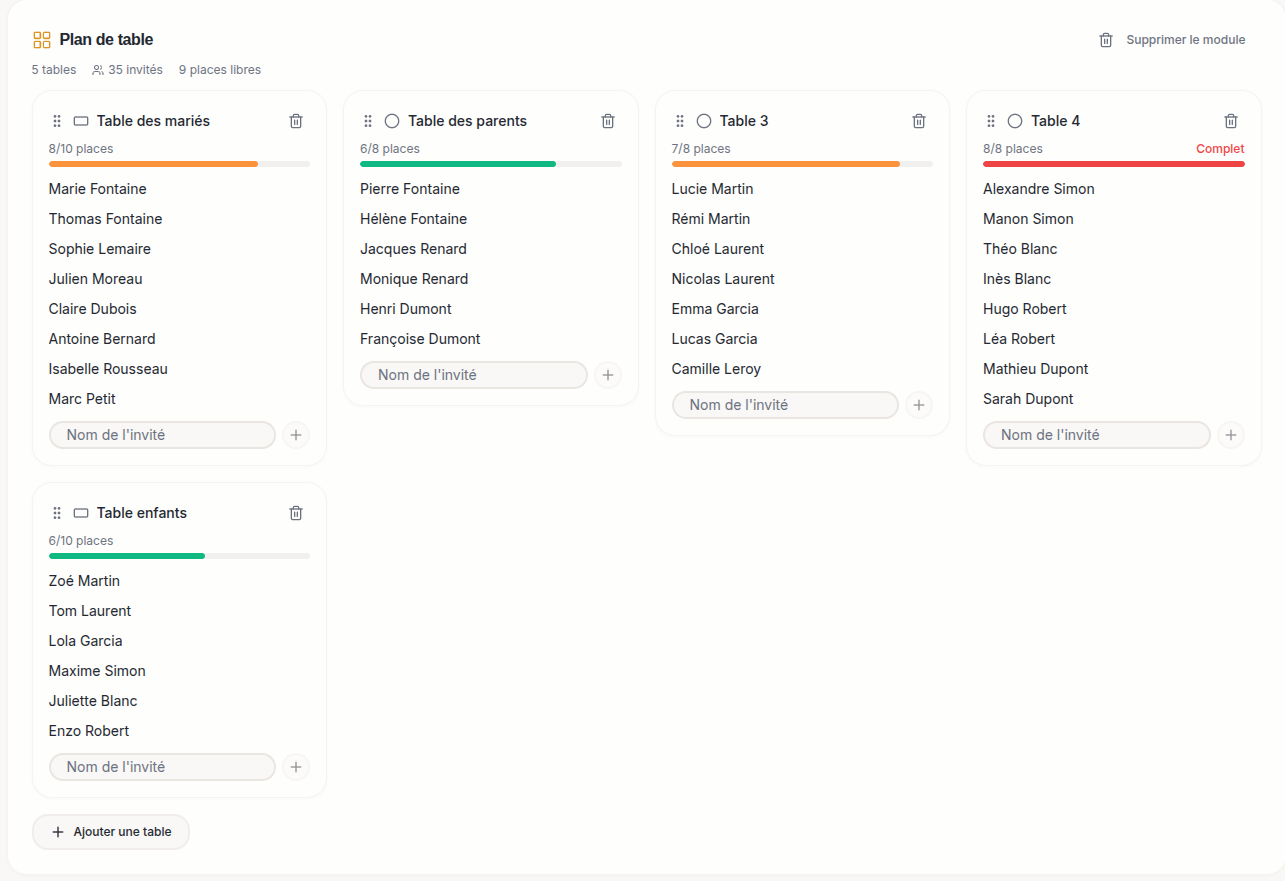
Task: Focus the guest name field in Table 3
Action: pyautogui.click(x=785, y=405)
